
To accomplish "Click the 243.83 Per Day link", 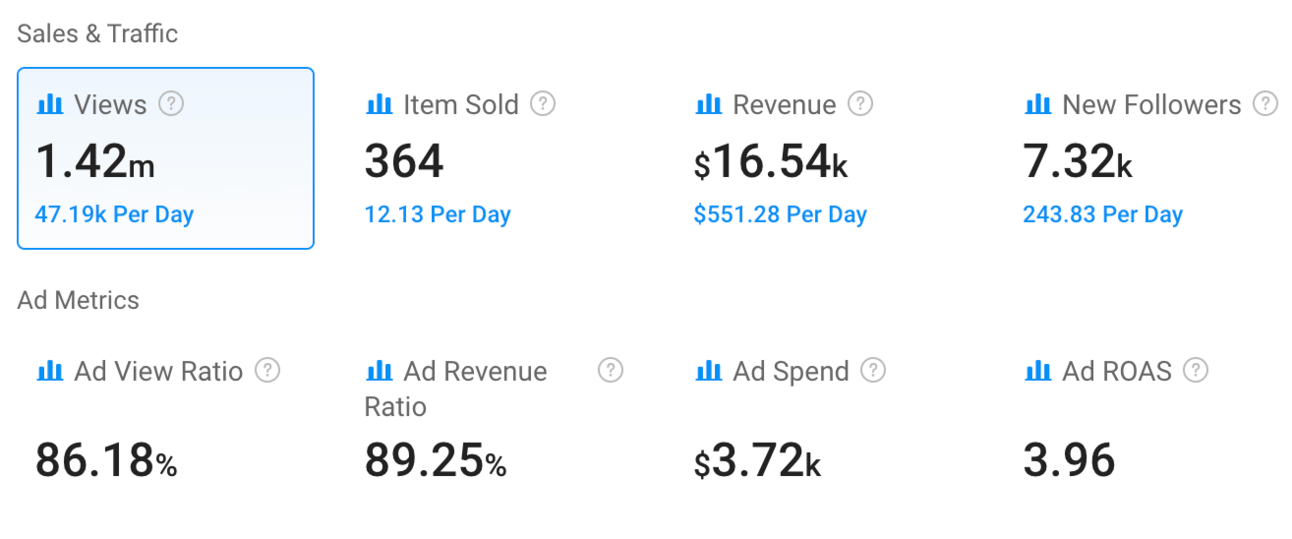I will click(x=1102, y=215).
